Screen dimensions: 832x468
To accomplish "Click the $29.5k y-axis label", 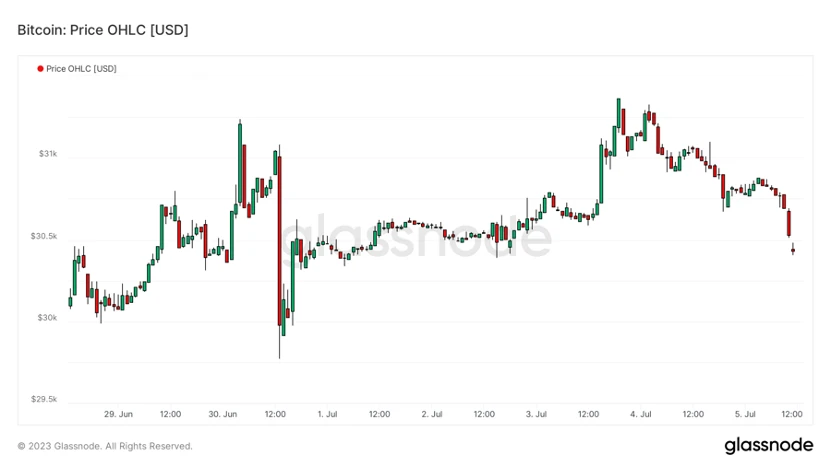I will (x=45, y=399).
